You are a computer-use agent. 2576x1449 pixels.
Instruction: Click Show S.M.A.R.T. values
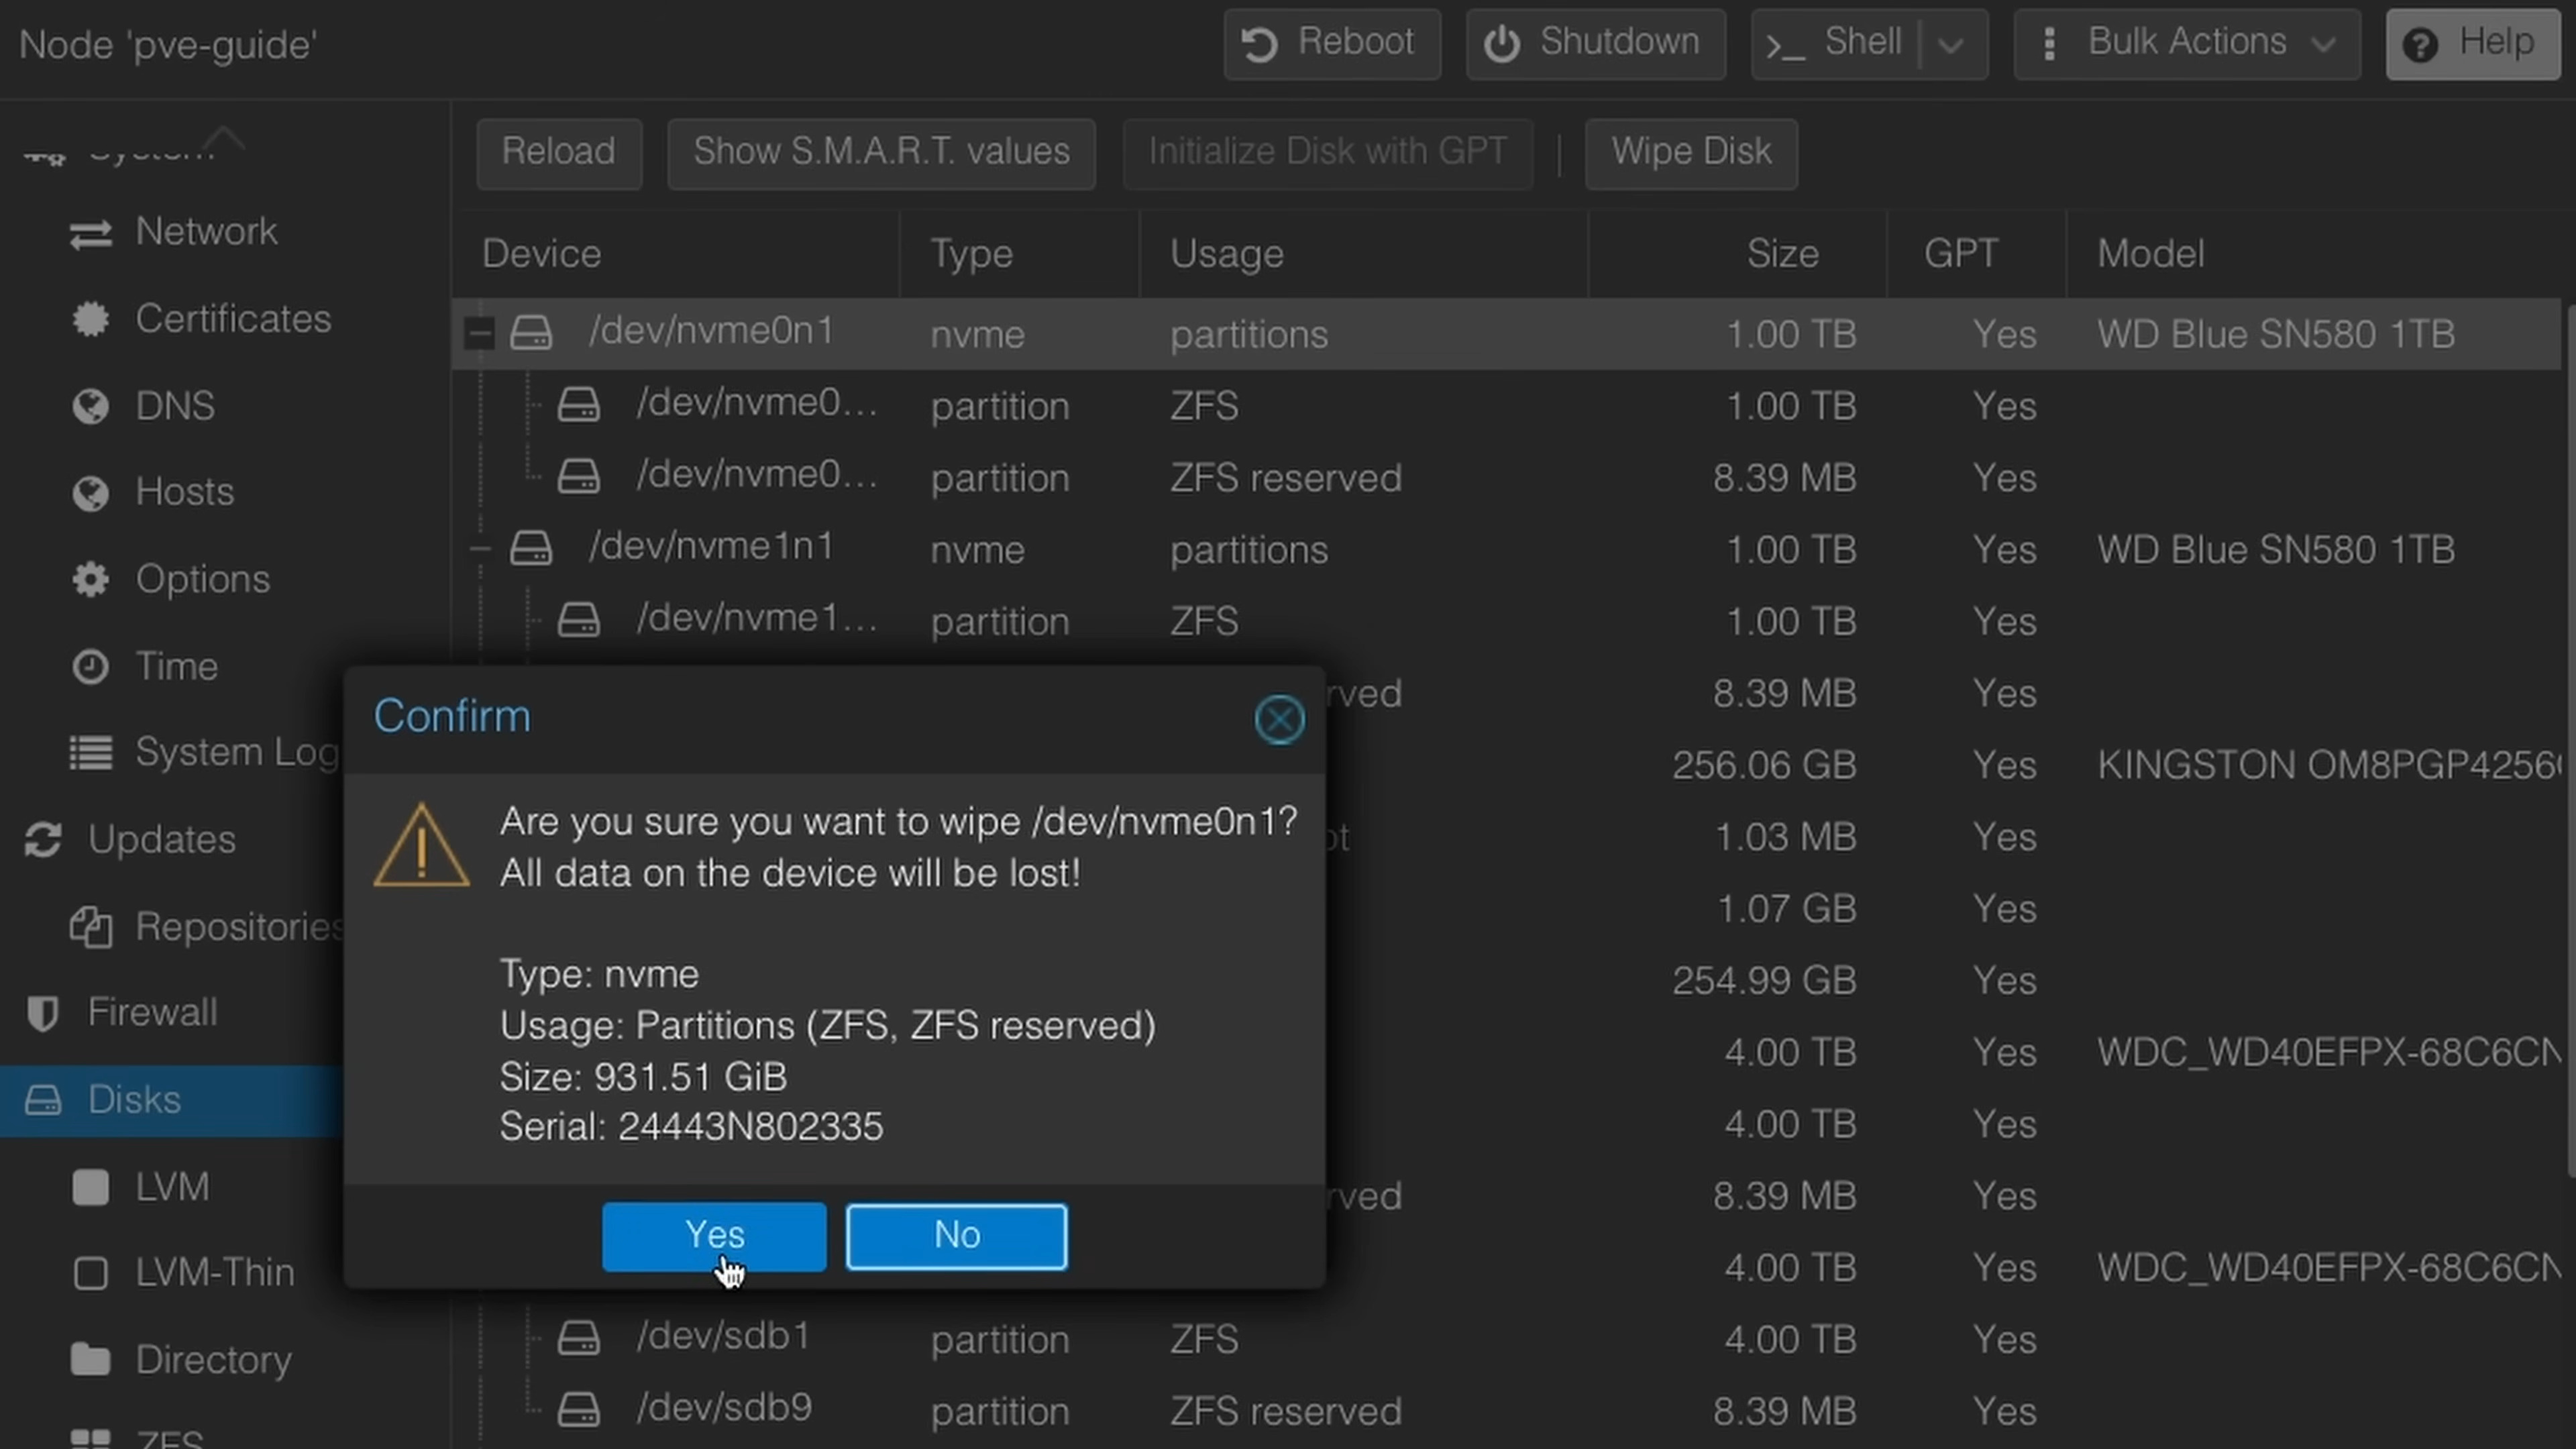[x=880, y=153]
